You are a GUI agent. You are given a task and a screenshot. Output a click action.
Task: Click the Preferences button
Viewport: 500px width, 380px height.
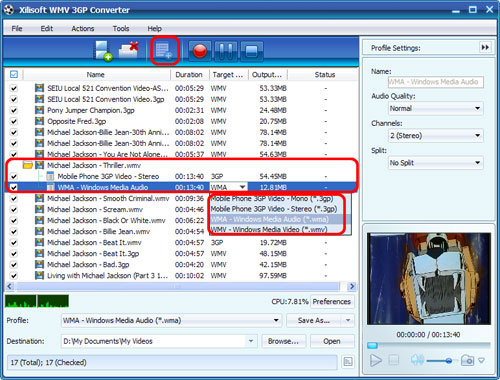(x=332, y=301)
